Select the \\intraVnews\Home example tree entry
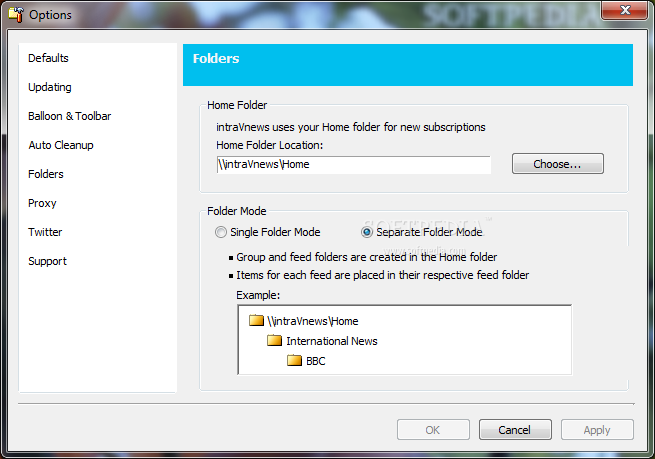This screenshot has width=655, height=459. tap(312, 321)
